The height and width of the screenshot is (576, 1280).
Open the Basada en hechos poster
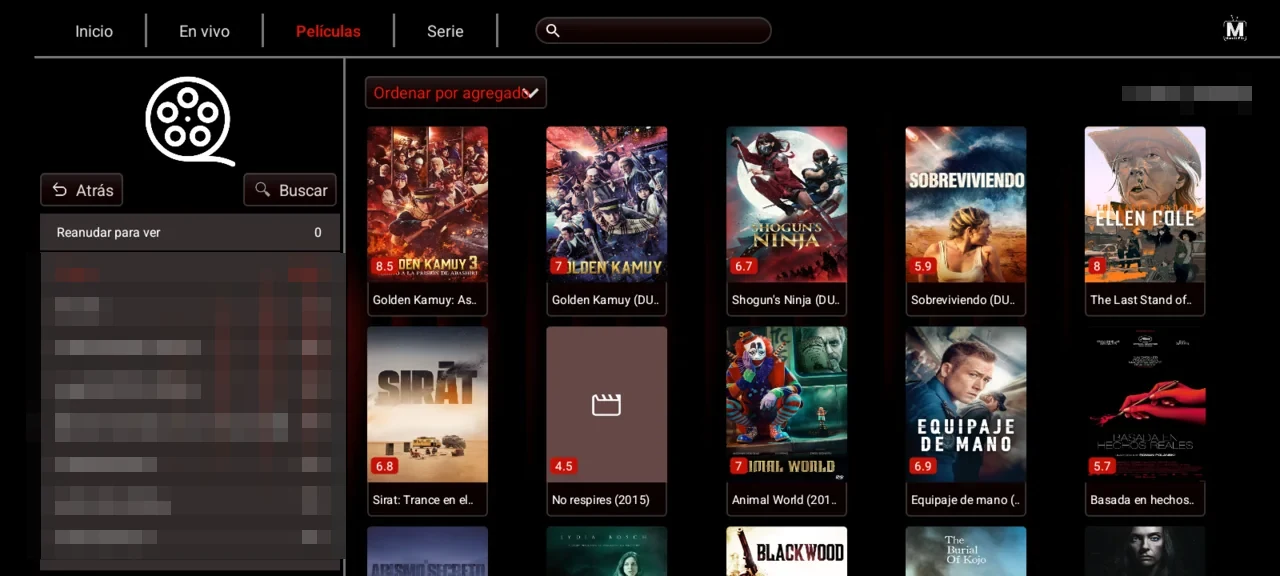(1145, 404)
